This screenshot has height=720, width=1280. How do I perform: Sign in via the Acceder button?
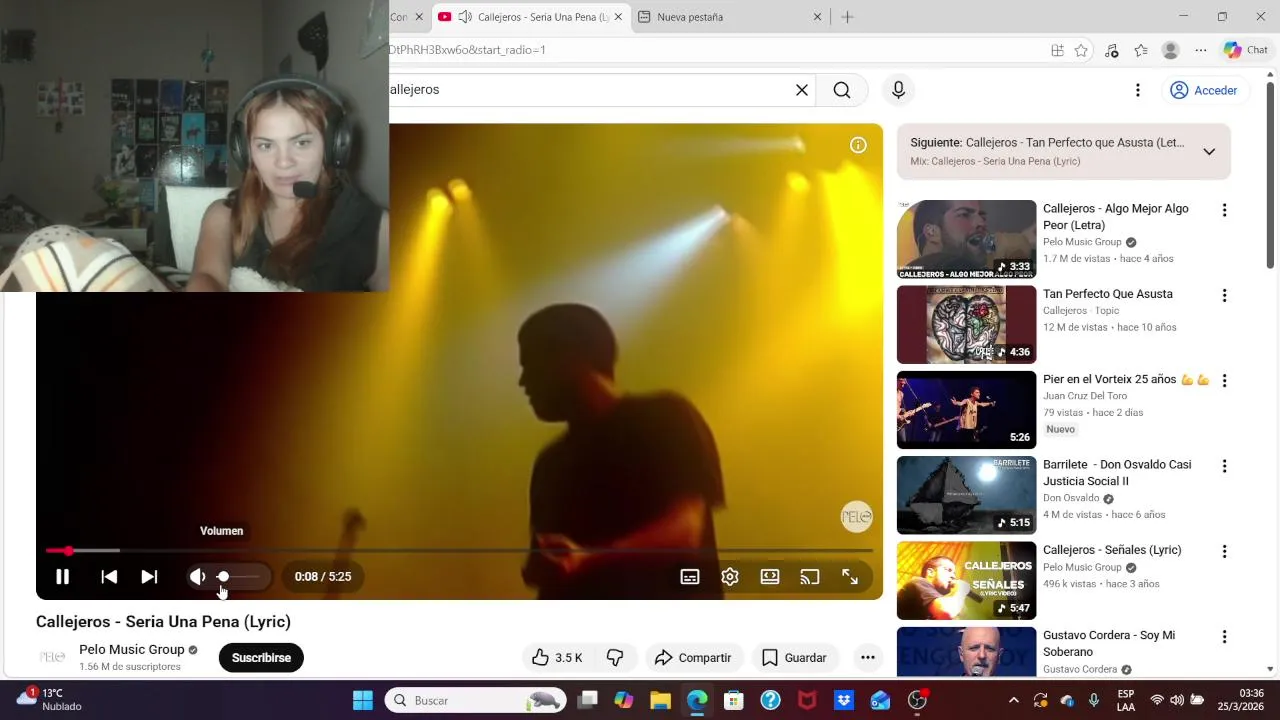[1204, 90]
